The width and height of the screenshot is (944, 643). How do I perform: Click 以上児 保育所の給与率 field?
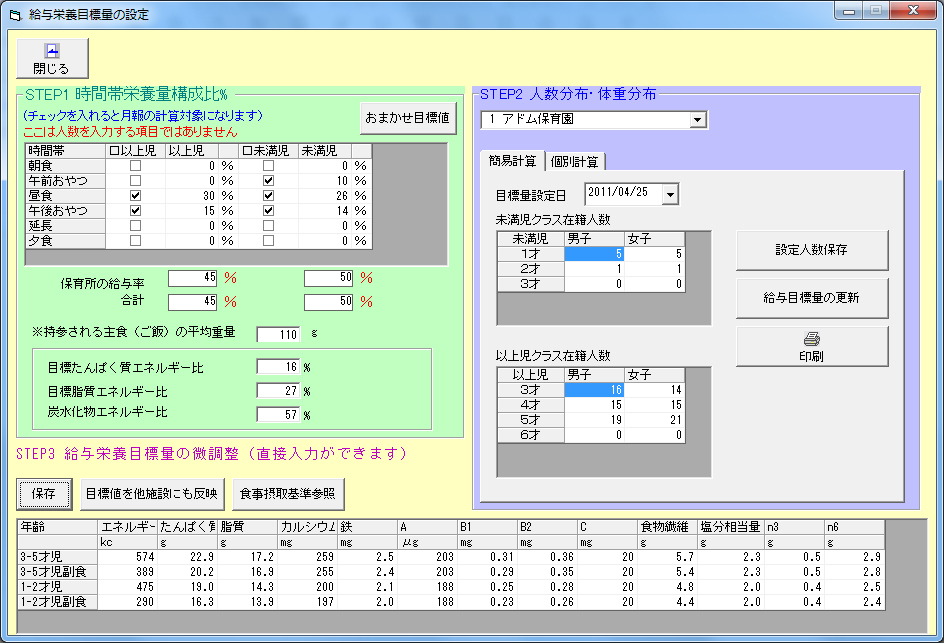(x=193, y=278)
